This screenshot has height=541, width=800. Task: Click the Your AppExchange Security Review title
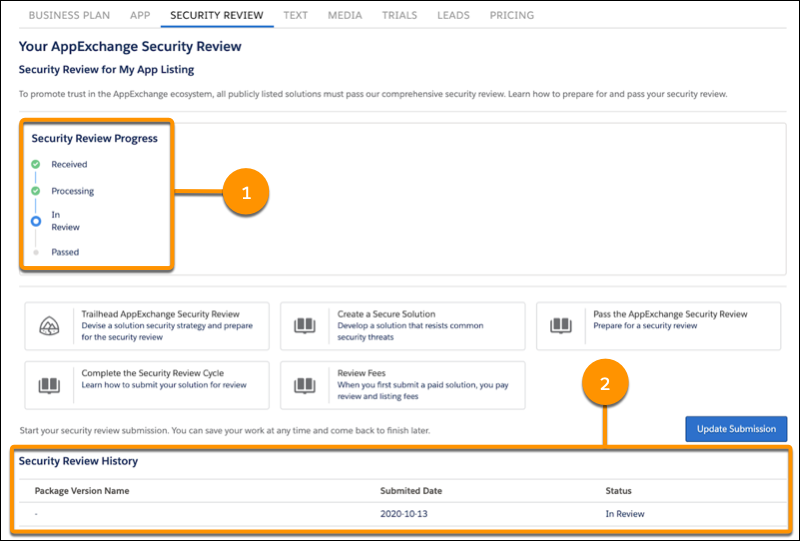coord(130,46)
